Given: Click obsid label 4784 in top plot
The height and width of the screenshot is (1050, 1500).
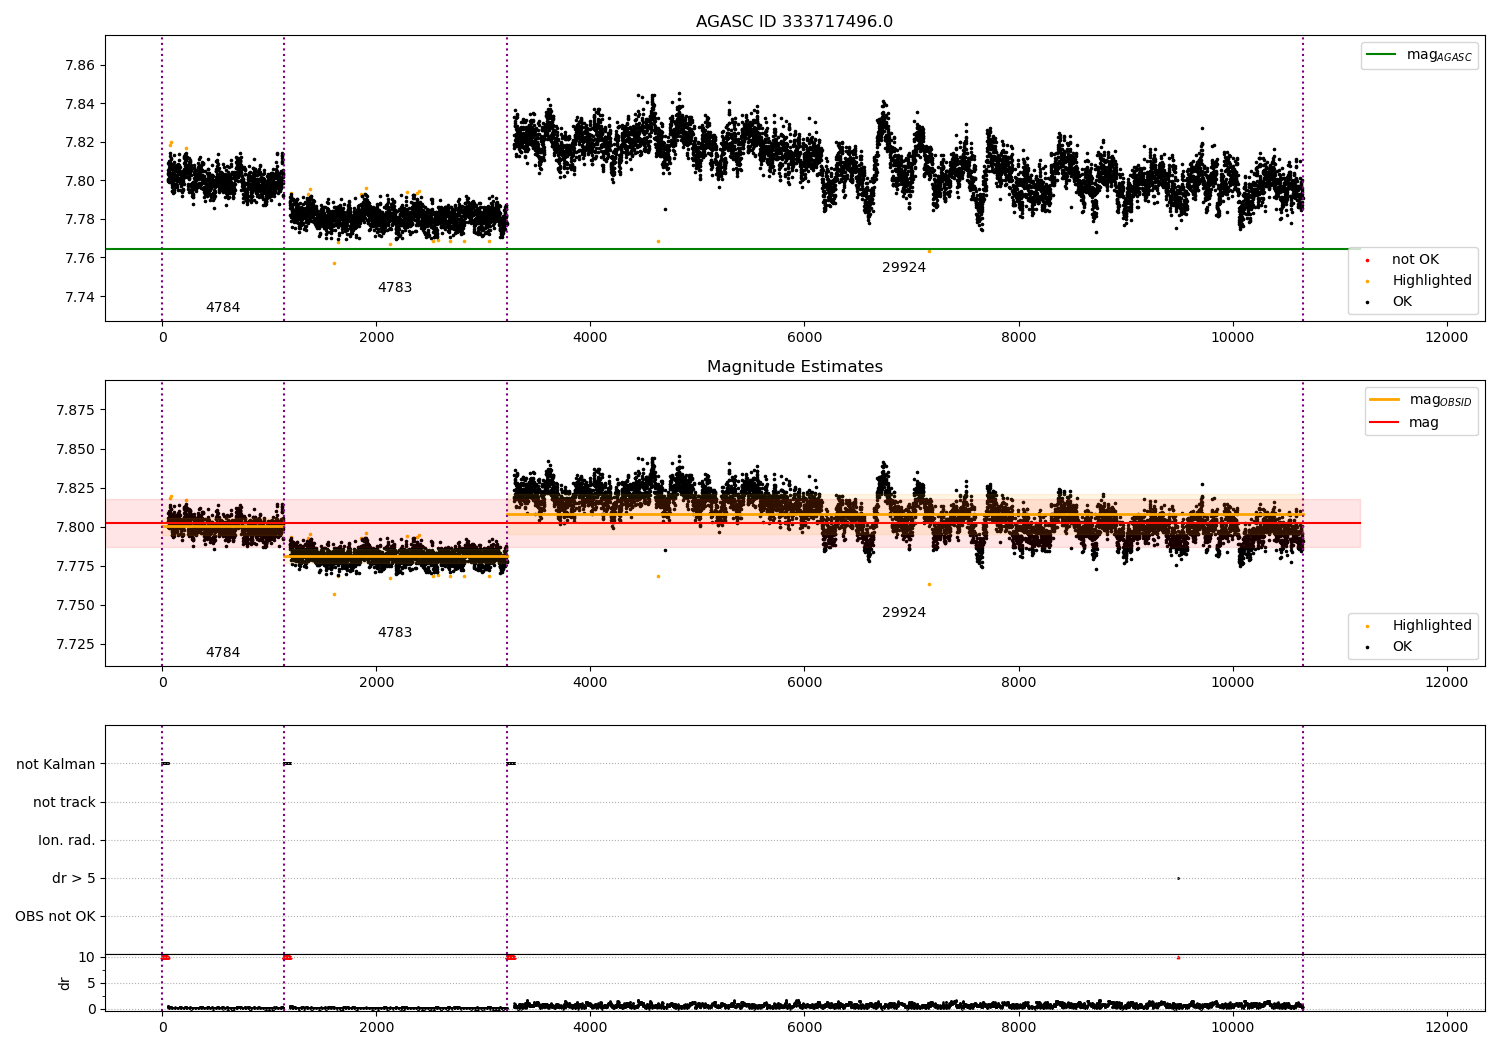Looking at the screenshot, I should pos(223,308).
